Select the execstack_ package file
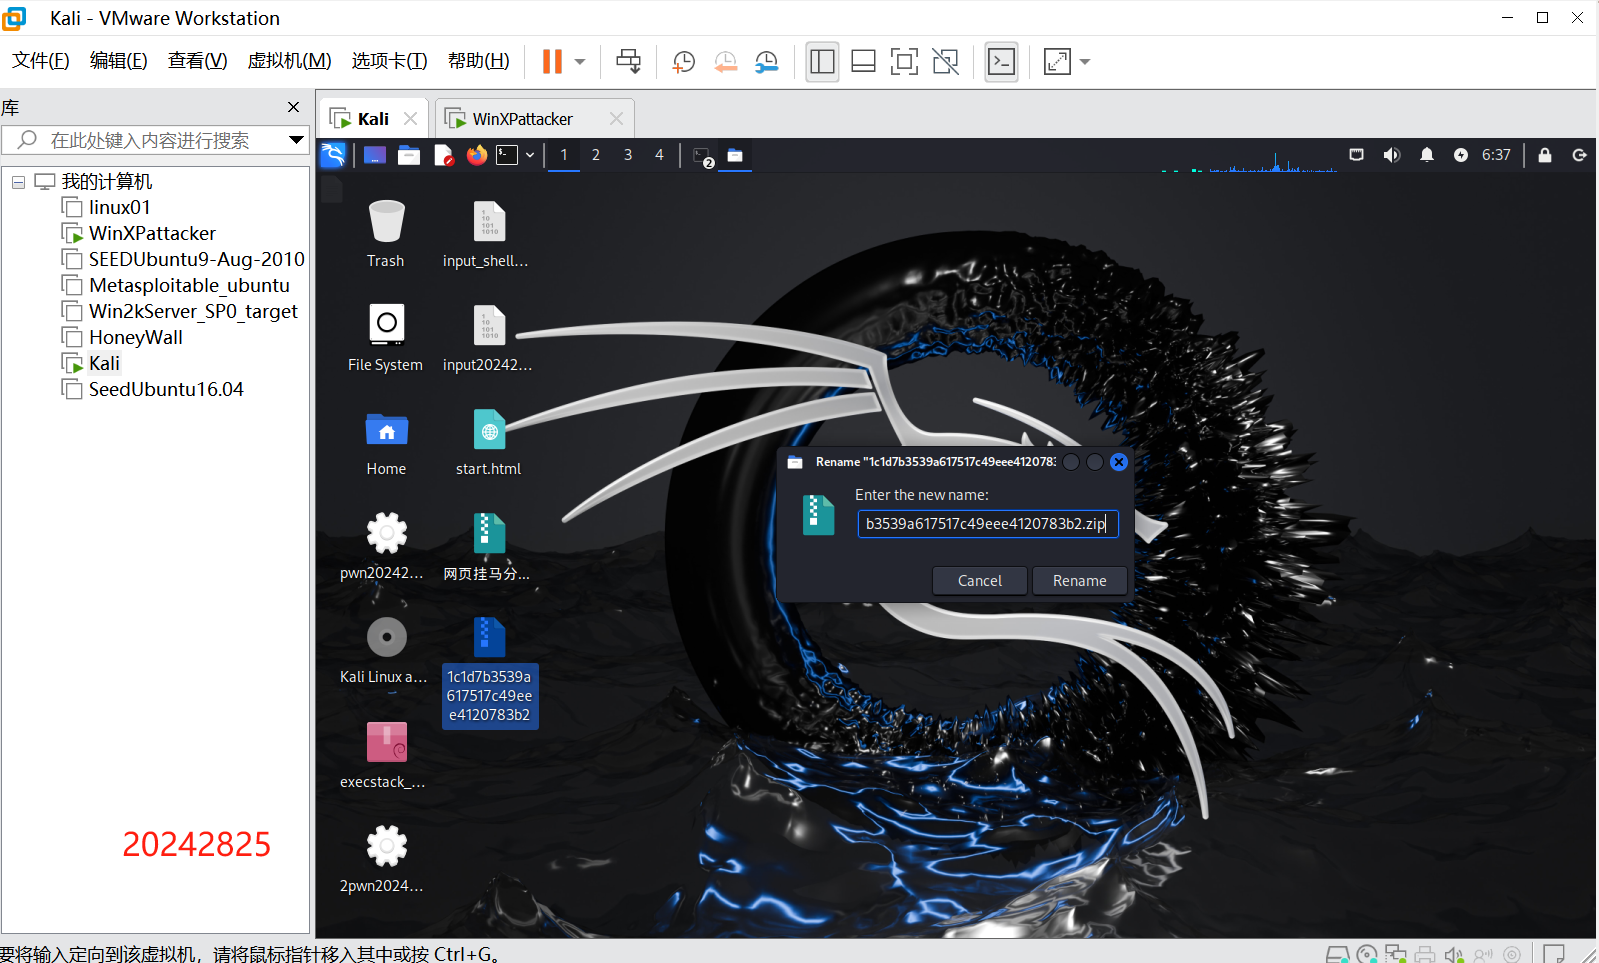The width and height of the screenshot is (1599, 963). point(385,755)
